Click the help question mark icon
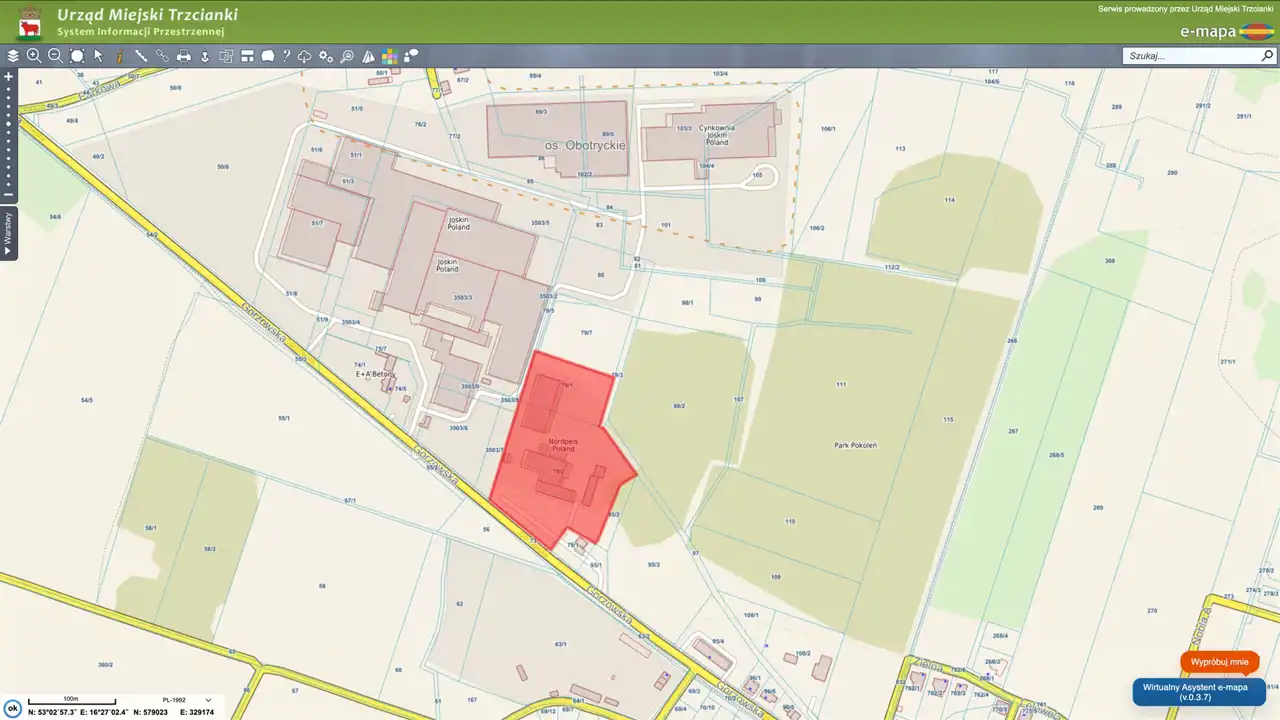This screenshot has height=720, width=1280. [286, 56]
